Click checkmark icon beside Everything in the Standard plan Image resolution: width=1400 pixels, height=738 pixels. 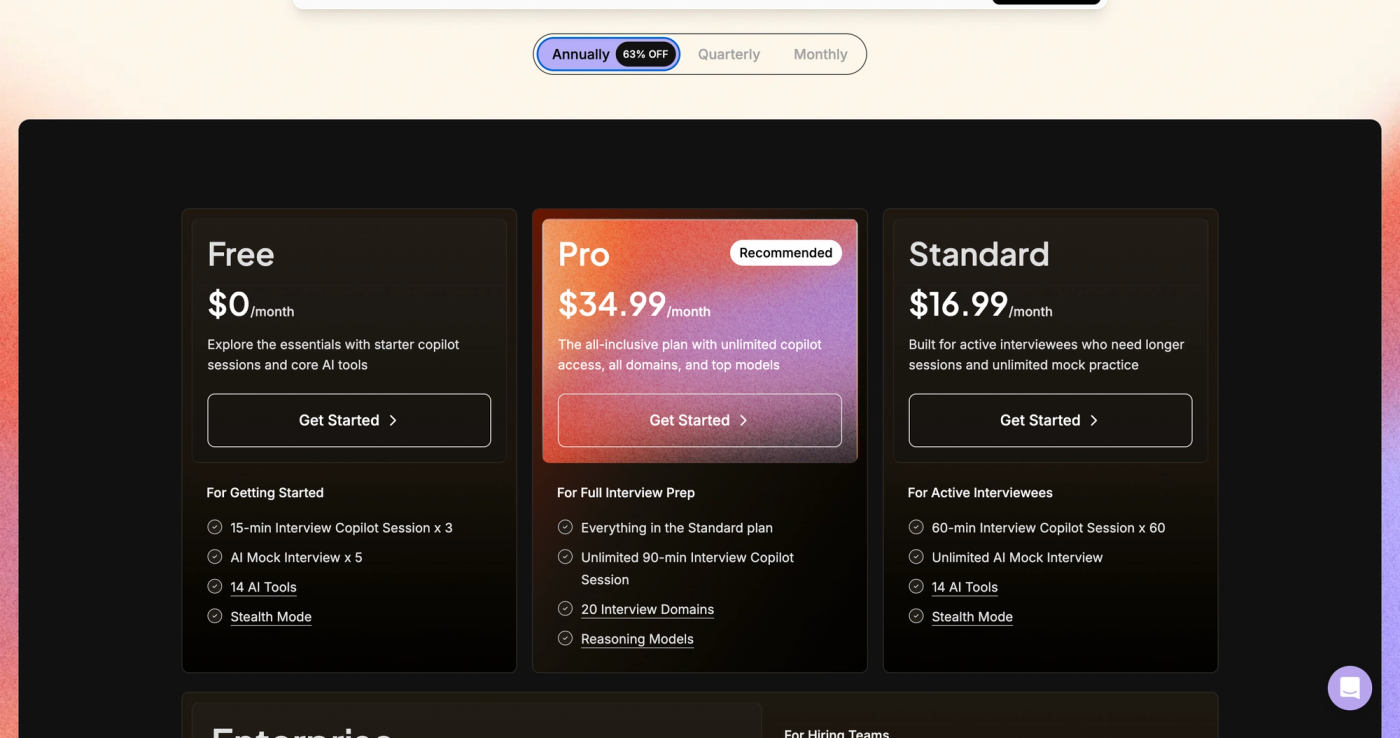565,527
